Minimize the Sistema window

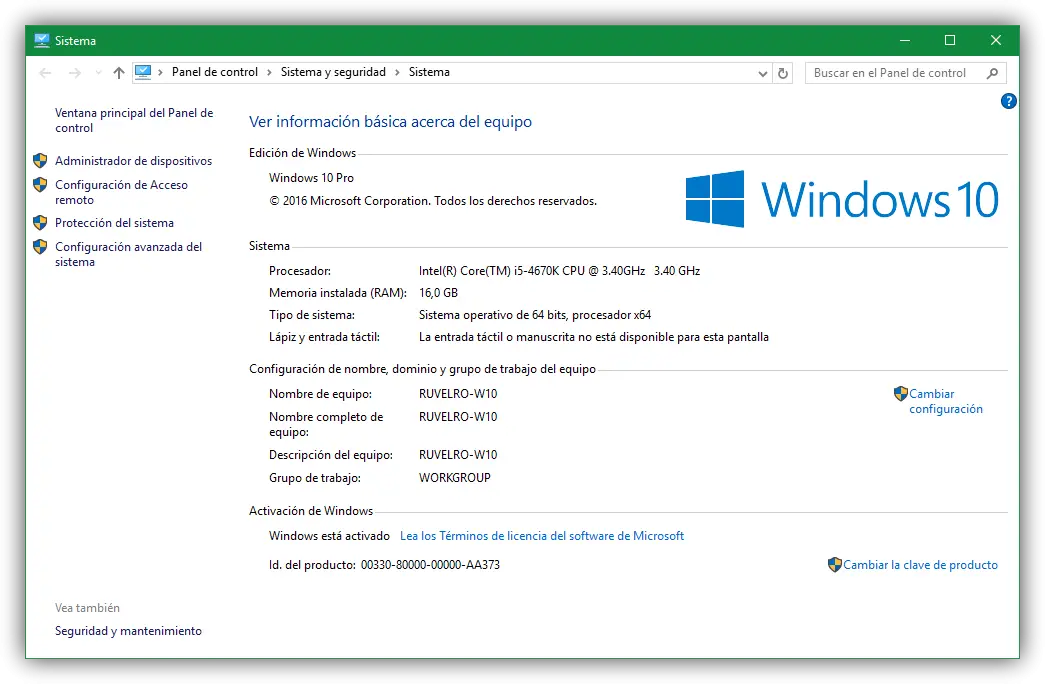[904, 41]
